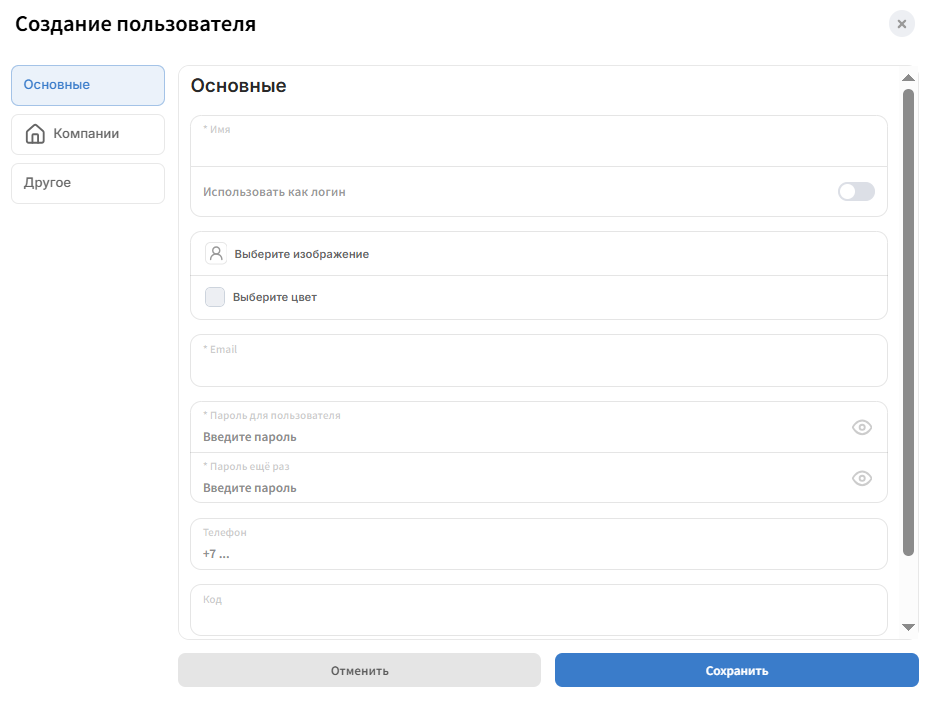
Task: Click into the Имя input field
Action: [x=539, y=141]
